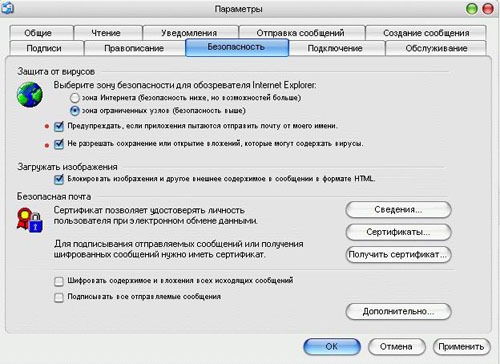Select the зона Интернета radio button

pos(75,98)
